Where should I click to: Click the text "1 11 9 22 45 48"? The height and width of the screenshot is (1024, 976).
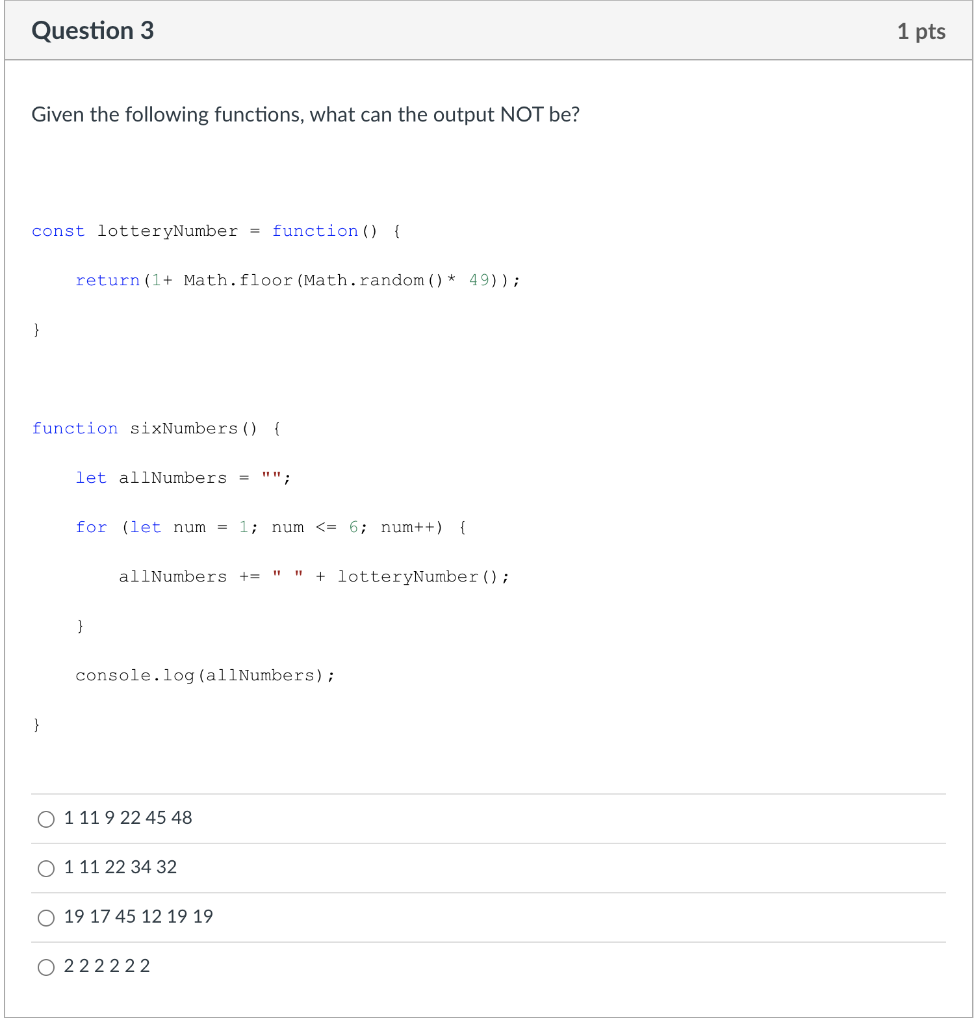pyautogui.click(x=128, y=818)
